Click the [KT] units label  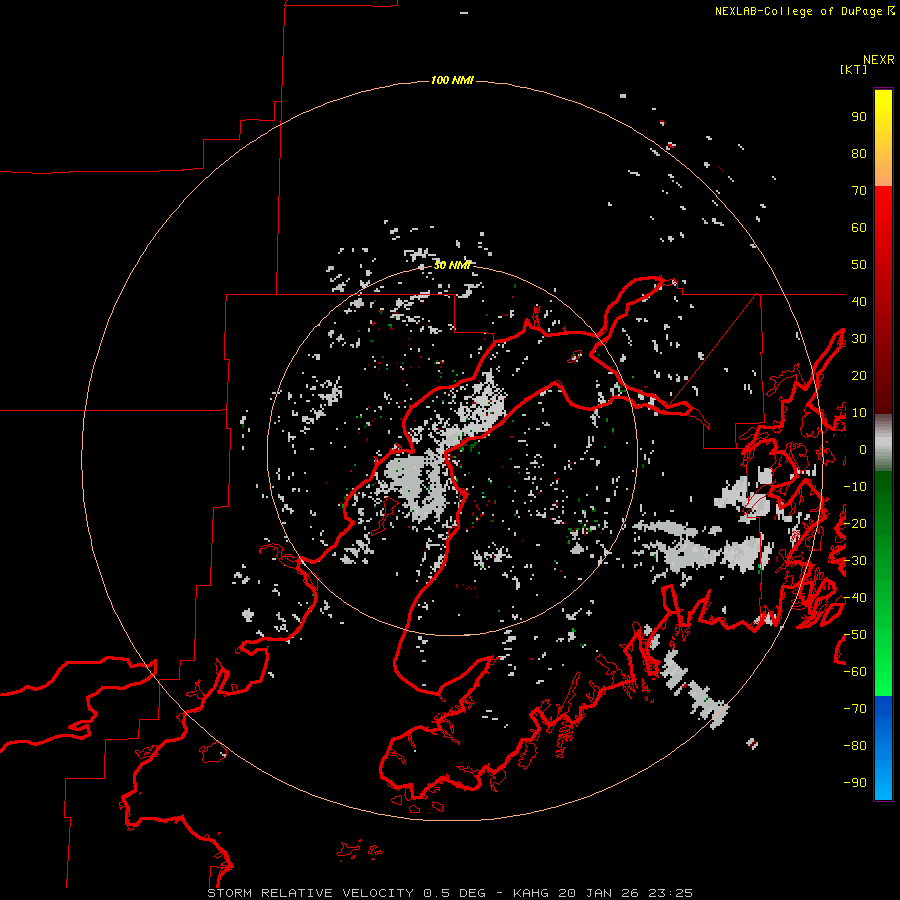point(854,69)
